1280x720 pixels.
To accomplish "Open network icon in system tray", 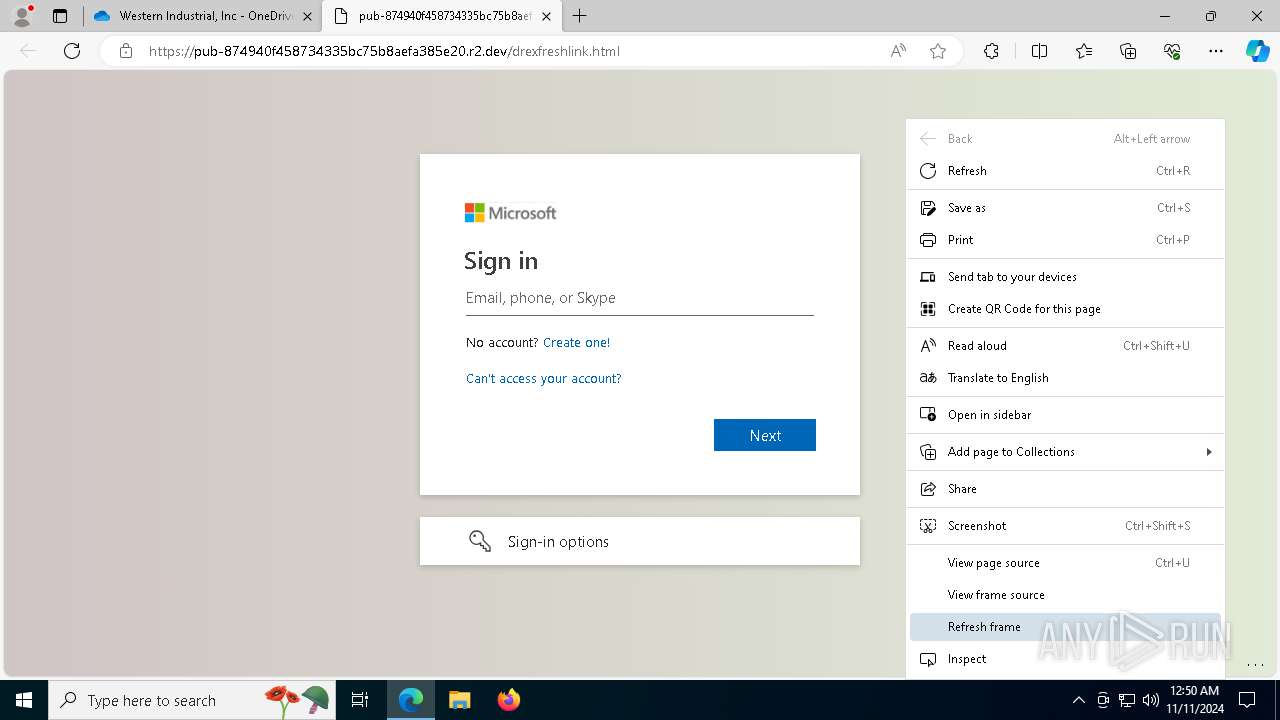I will click(x=1127, y=700).
